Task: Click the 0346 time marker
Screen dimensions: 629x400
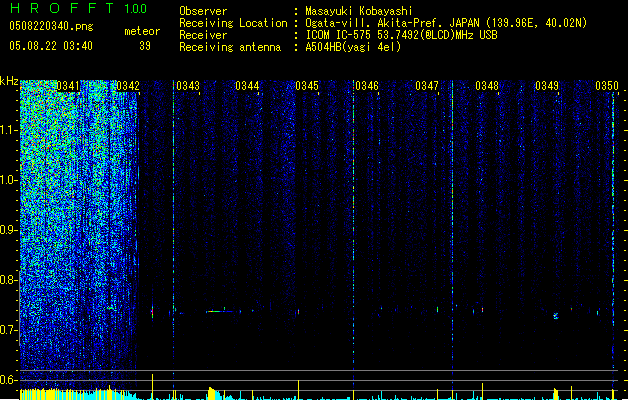Action: pyautogui.click(x=367, y=86)
